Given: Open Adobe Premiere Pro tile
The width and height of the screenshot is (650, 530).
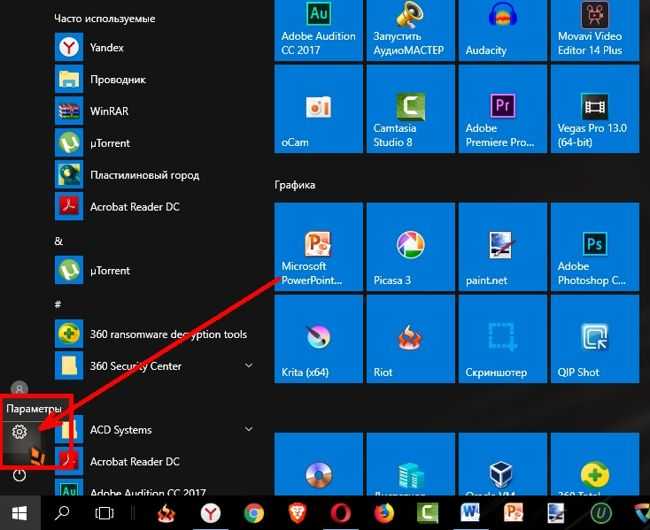Looking at the screenshot, I should click(502, 109).
